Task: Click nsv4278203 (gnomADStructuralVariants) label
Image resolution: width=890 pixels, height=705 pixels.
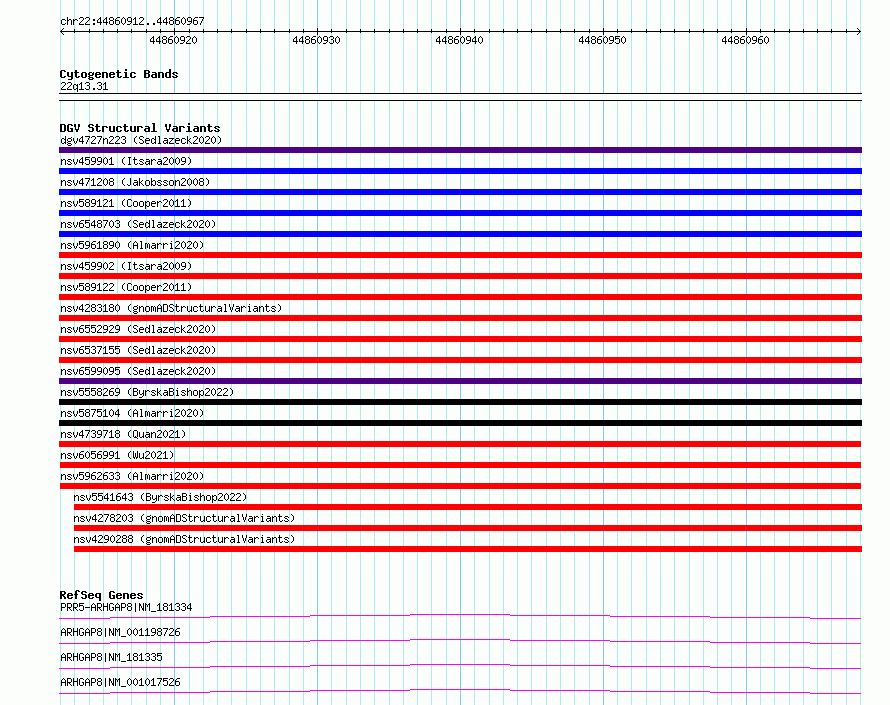Action: pos(184,518)
